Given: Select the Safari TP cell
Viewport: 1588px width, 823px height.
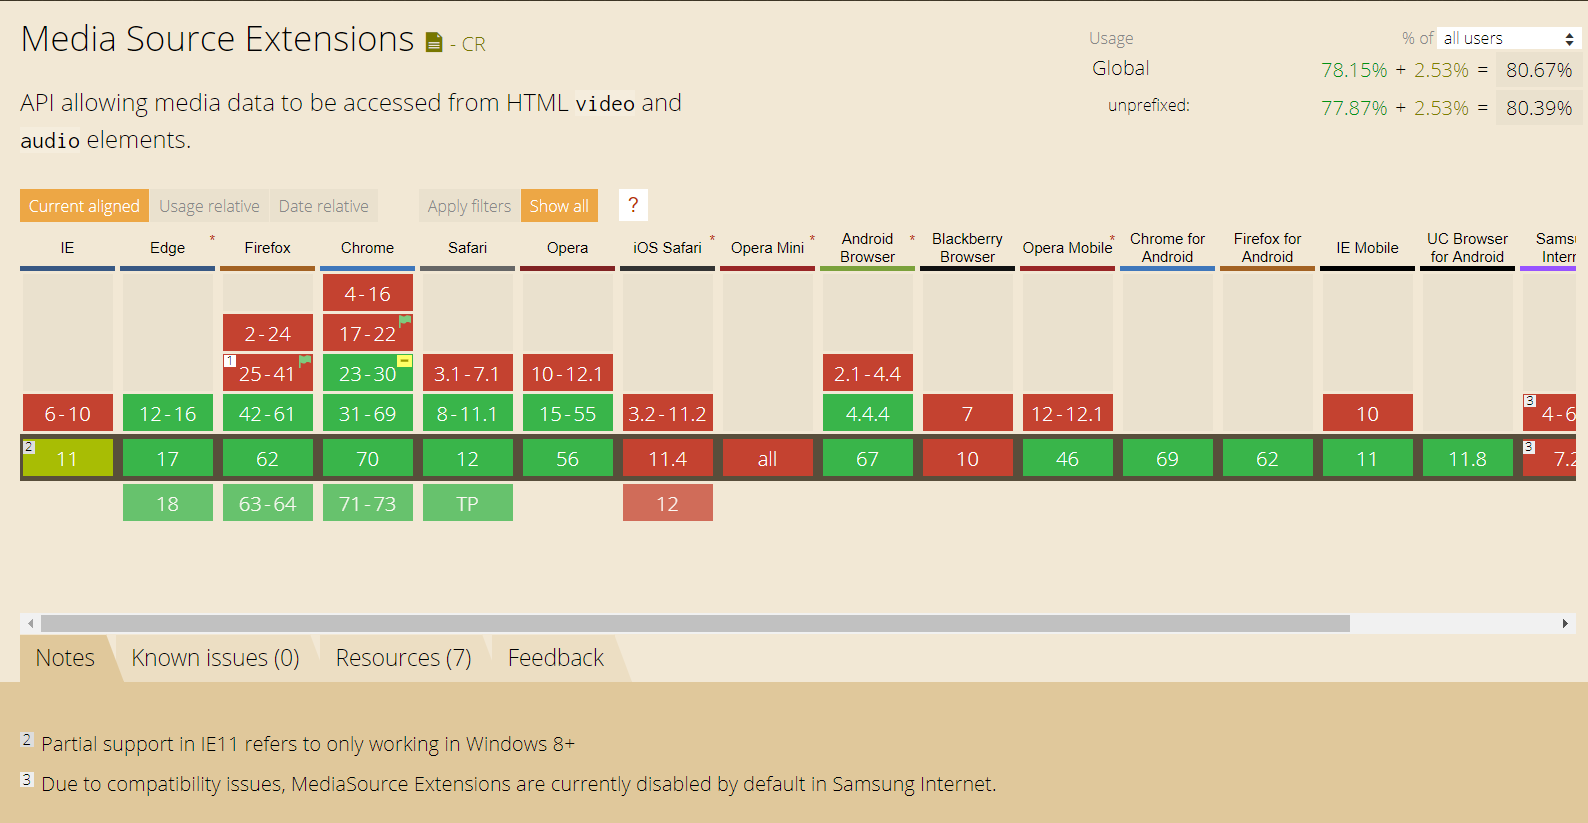Looking at the screenshot, I should click(x=468, y=503).
